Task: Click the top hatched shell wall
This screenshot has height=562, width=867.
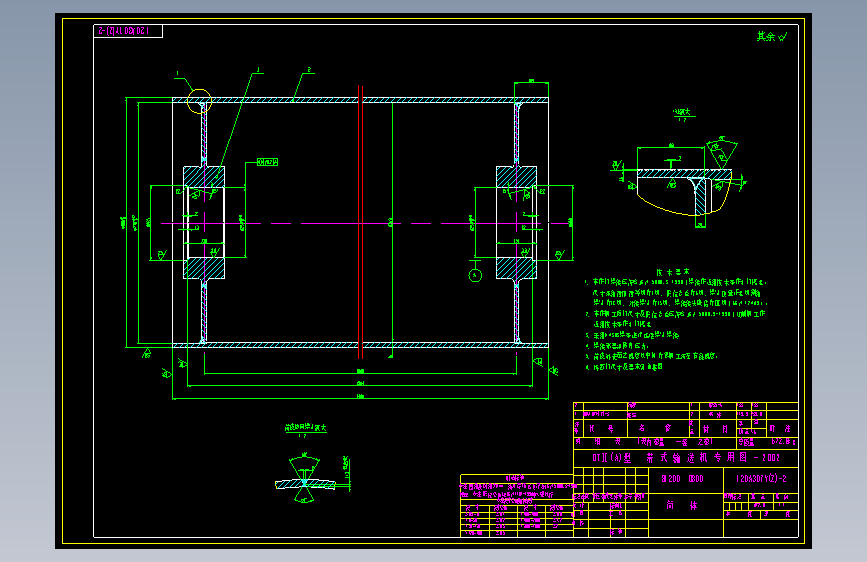Action: pyautogui.click(x=361, y=100)
